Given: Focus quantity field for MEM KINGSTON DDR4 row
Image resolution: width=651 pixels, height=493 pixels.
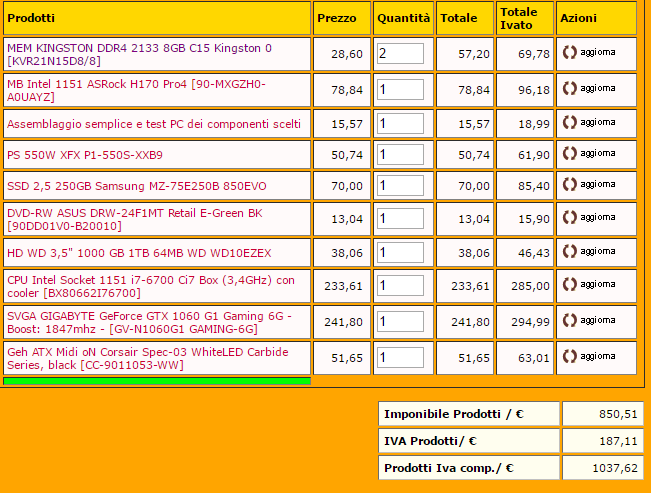Looking at the screenshot, I should (400, 54).
